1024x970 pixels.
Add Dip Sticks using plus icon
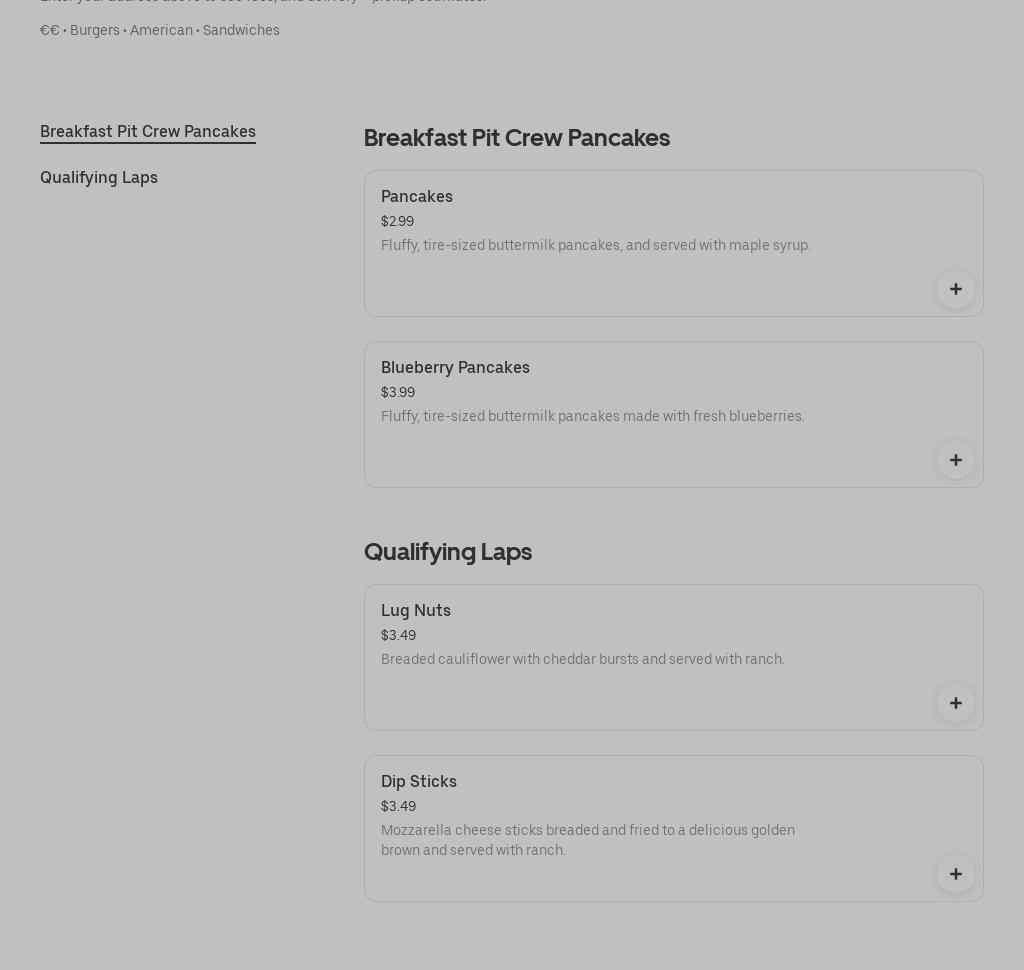[955, 874]
